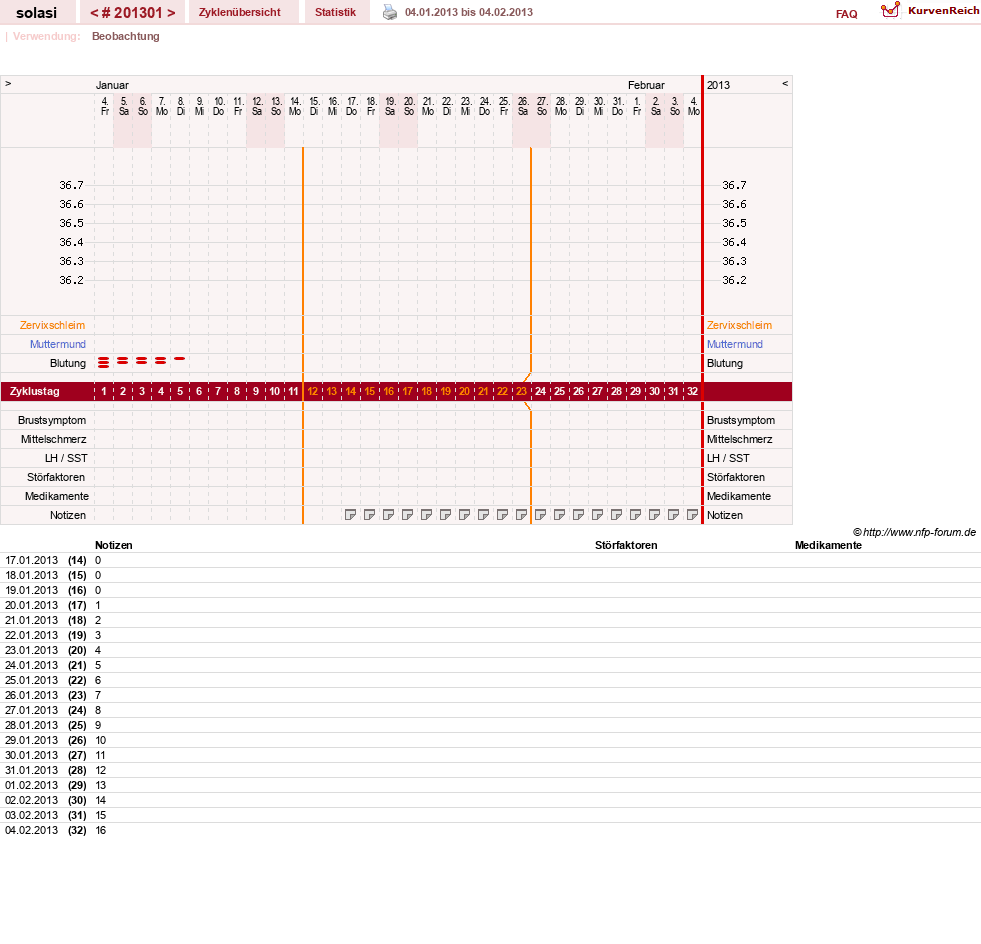This screenshot has width=981, height=944.
Task: Open note icon for cycle day 26
Action: [x=578, y=515]
